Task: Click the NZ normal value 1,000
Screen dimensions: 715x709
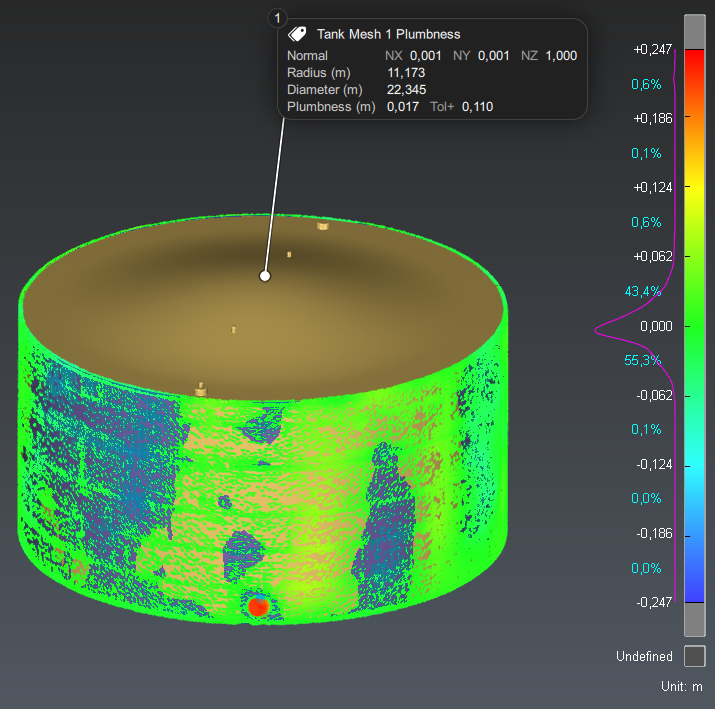Action: click(561, 56)
